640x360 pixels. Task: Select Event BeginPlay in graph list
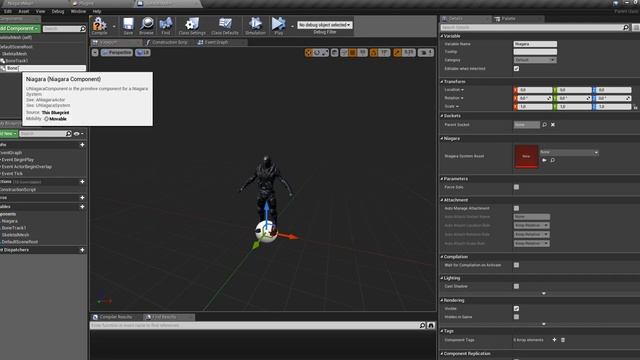click(18, 160)
